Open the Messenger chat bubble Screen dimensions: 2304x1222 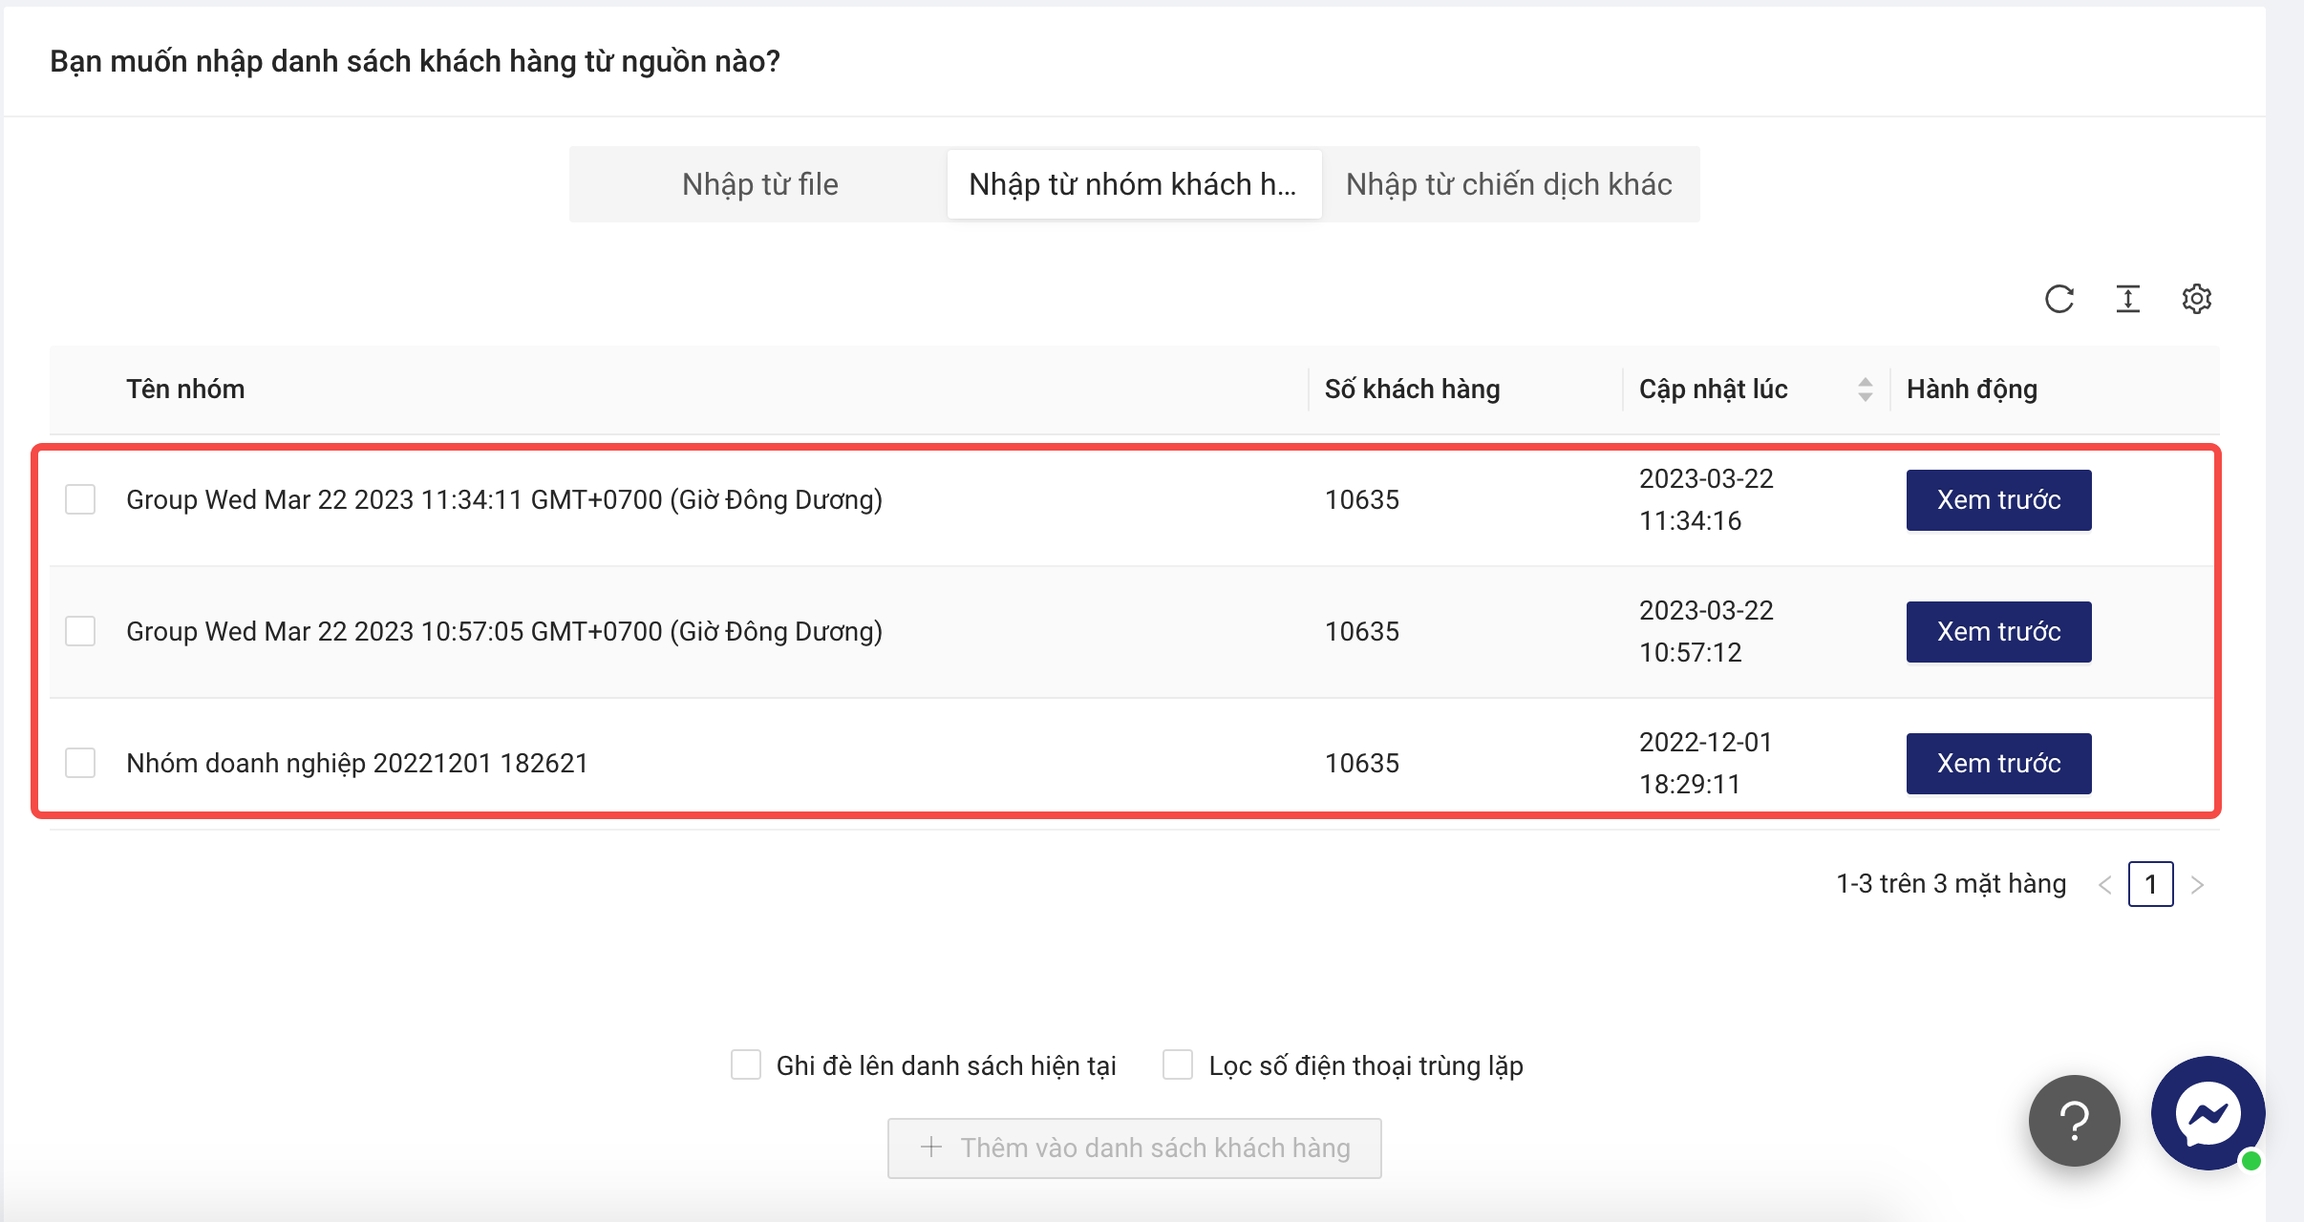(2207, 1113)
